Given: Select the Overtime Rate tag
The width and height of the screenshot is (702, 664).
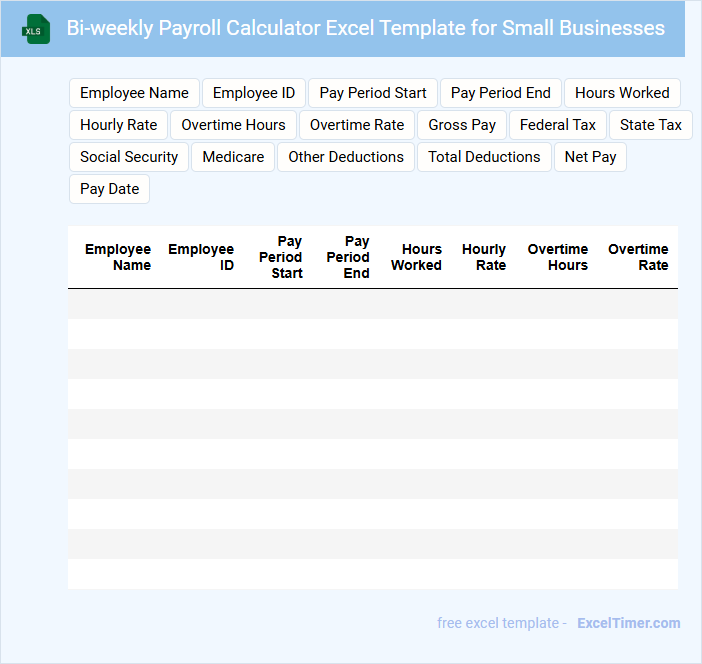Looking at the screenshot, I should pyautogui.click(x=357, y=125).
